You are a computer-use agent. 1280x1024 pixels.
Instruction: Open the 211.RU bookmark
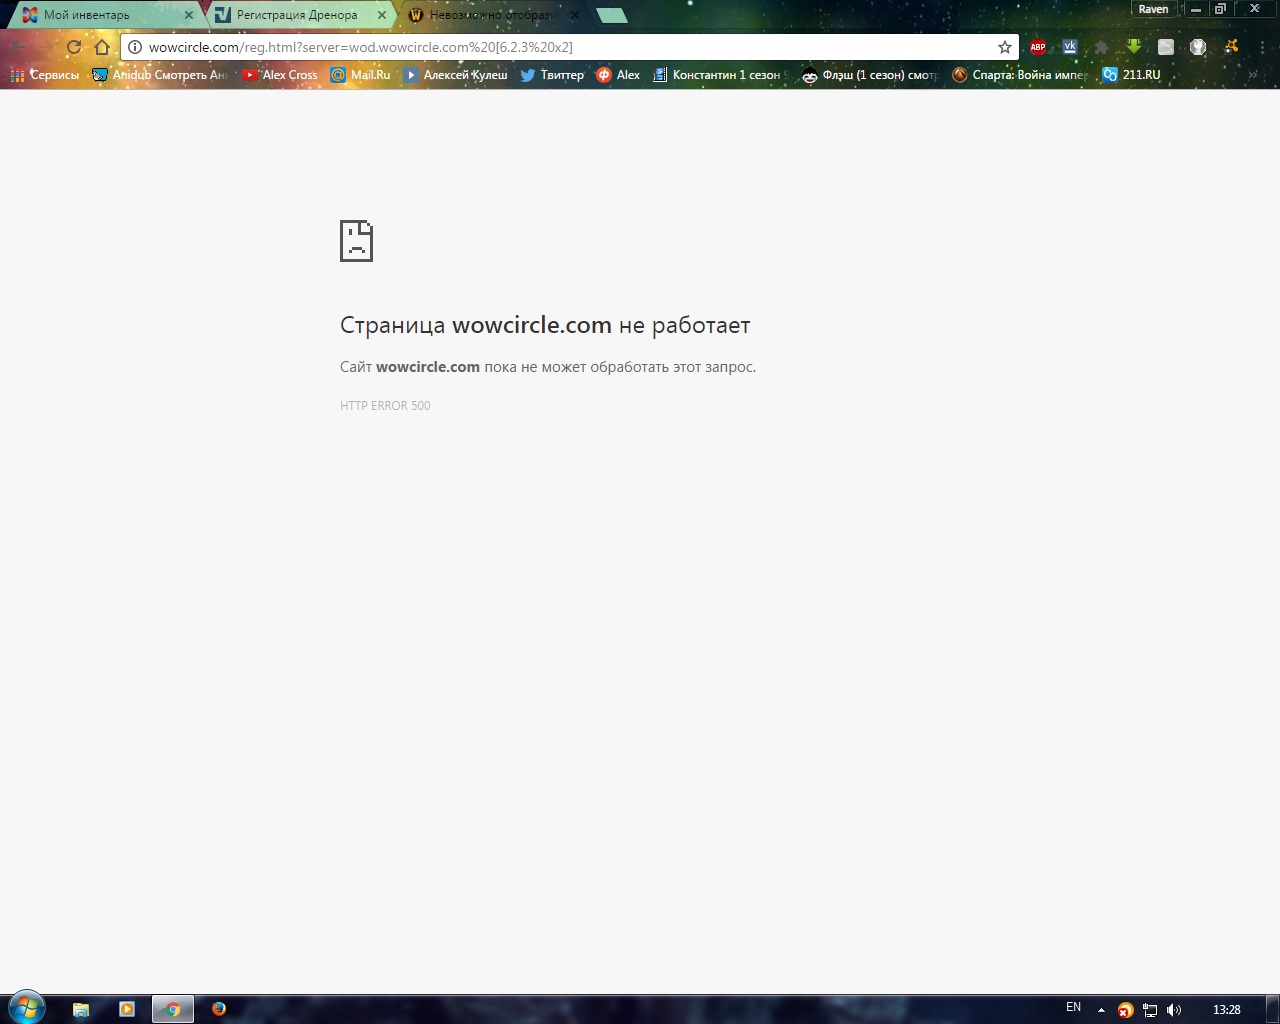[x=1131, y=75]
